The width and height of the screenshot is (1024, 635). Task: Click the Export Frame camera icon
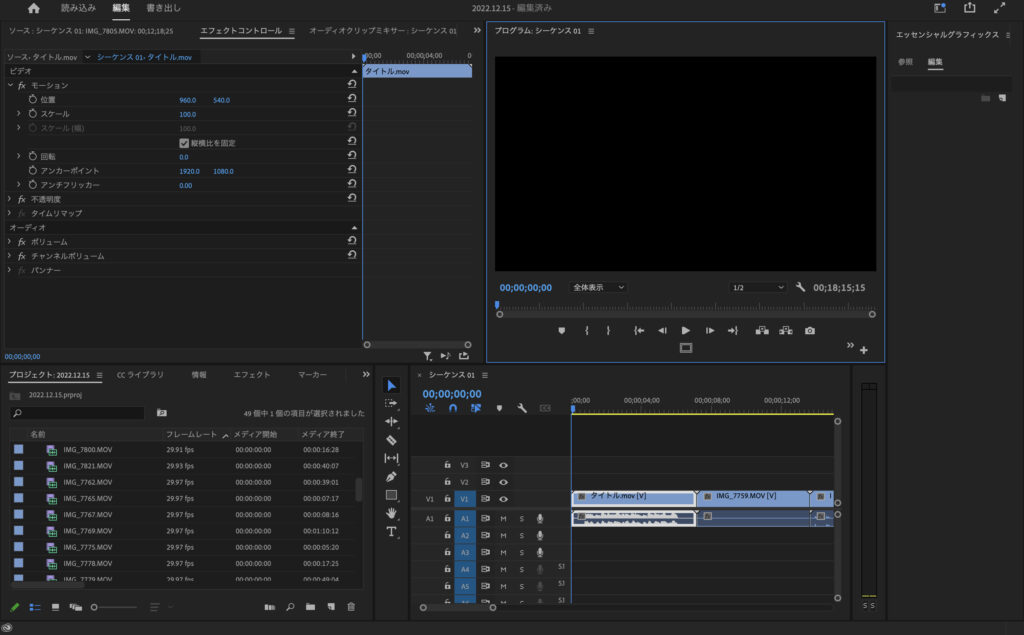[810, 330]
